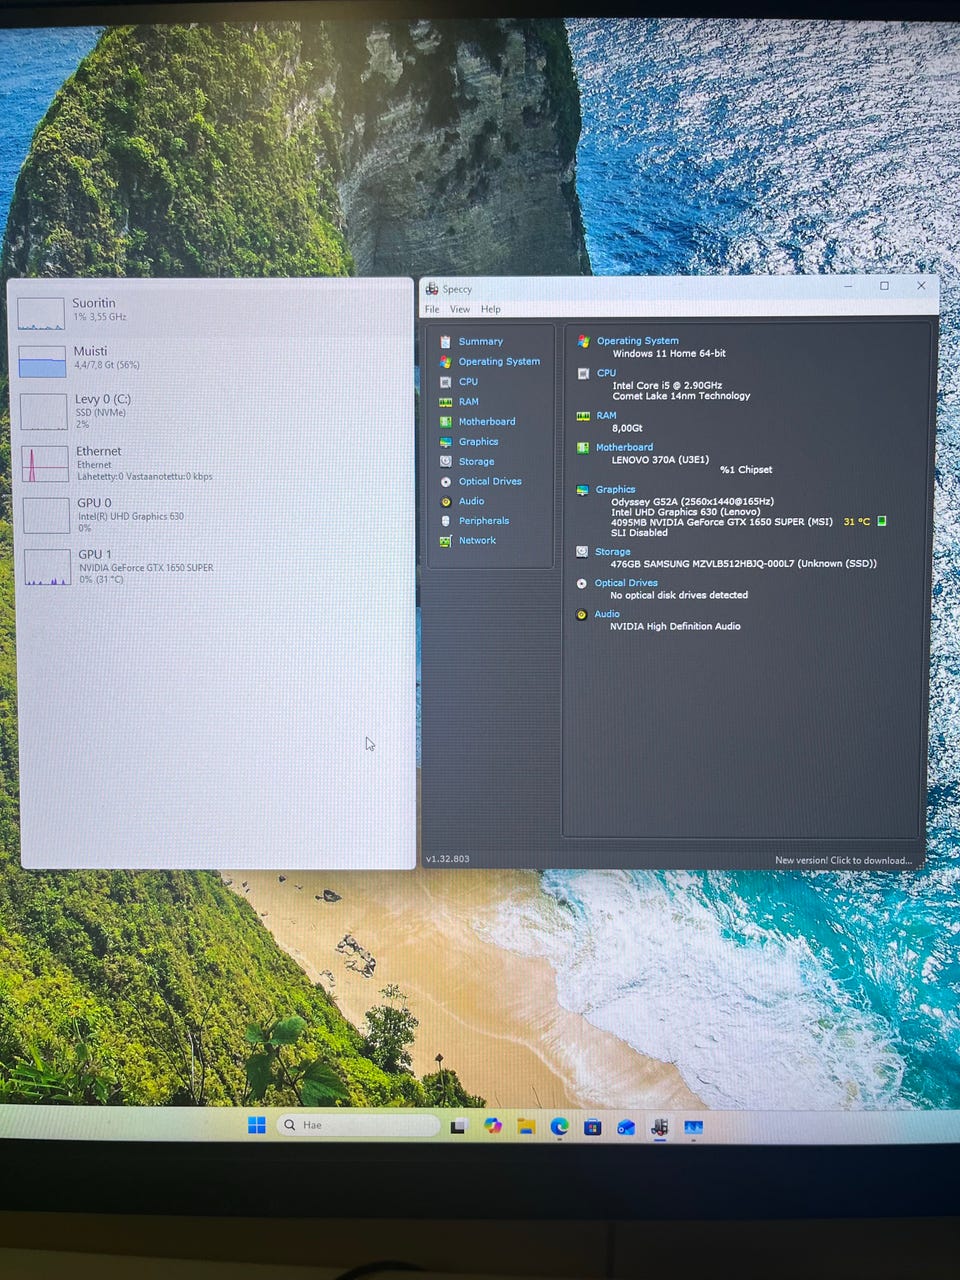Open Network section in Speccy sidebar
Image resolution: width=960 pixels, height=1280 pixels.
pyautogui.click(x=477, y=540)
